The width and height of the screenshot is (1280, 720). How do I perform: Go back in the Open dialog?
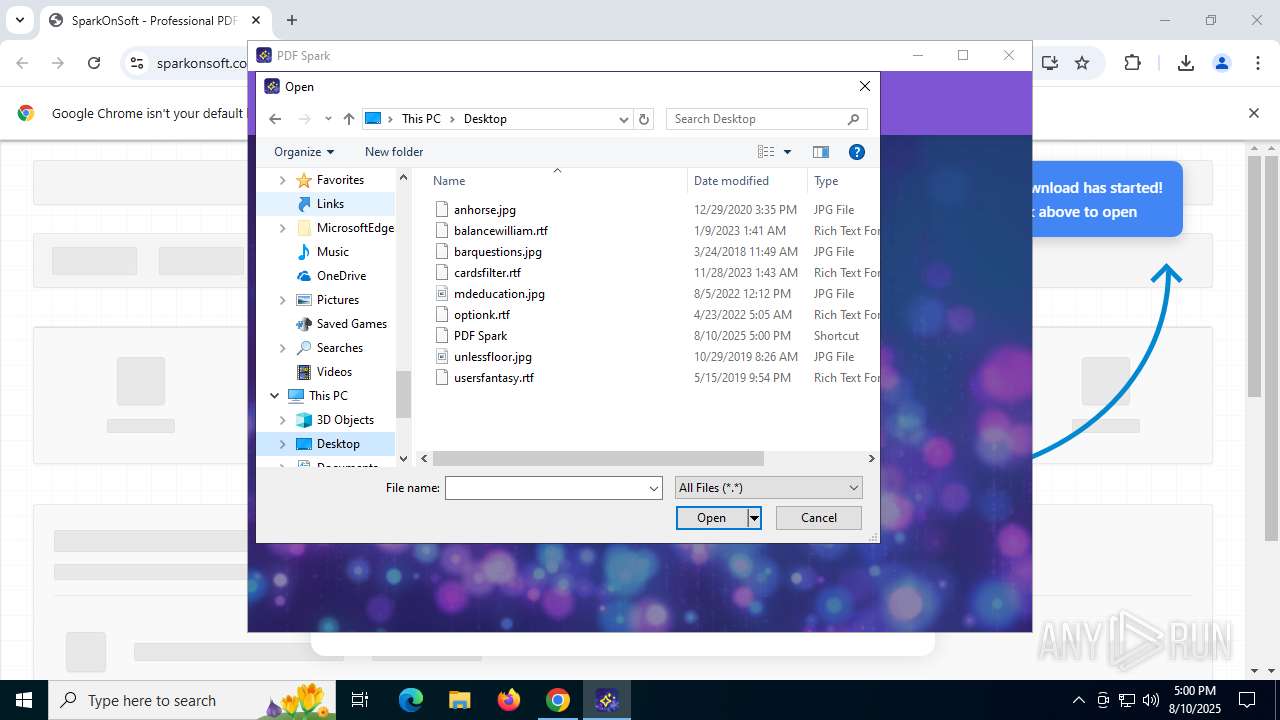(x=276, y=119)
